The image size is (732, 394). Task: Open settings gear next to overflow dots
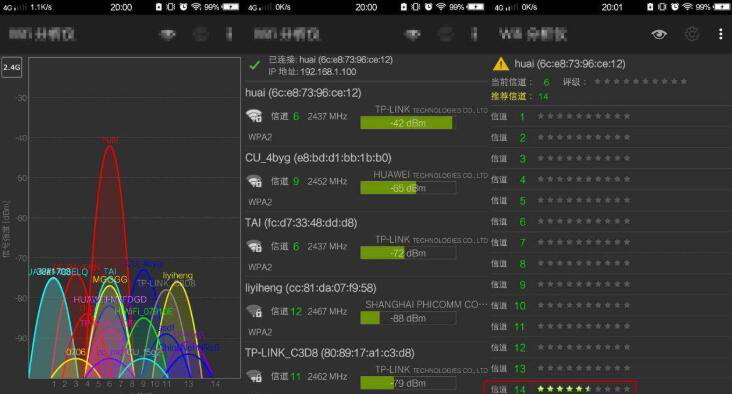tap(692, 34)
